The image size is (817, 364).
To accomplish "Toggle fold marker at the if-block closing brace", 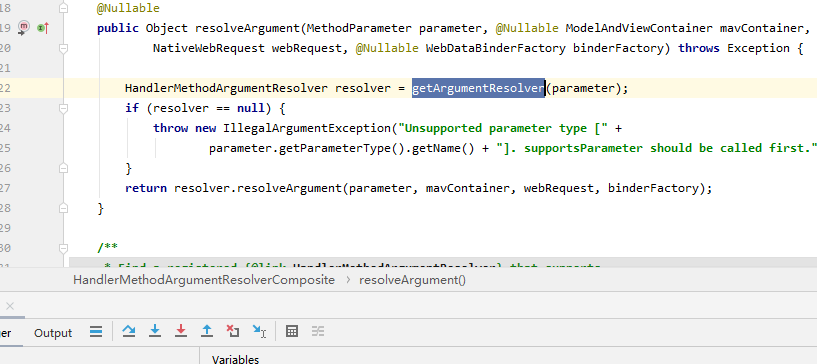I will coord(64,168).
